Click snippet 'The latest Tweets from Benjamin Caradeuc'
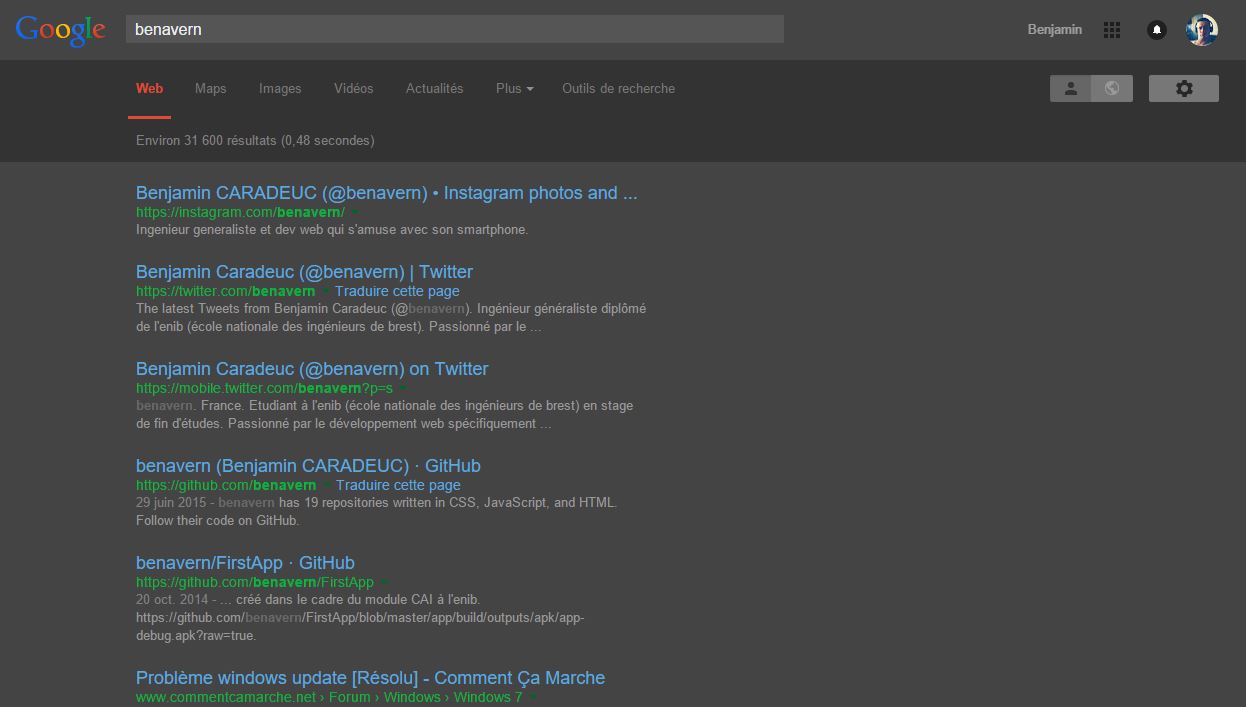Image resolution: width=1246 pixels, height=707 pixels. [x=391, y=318]
